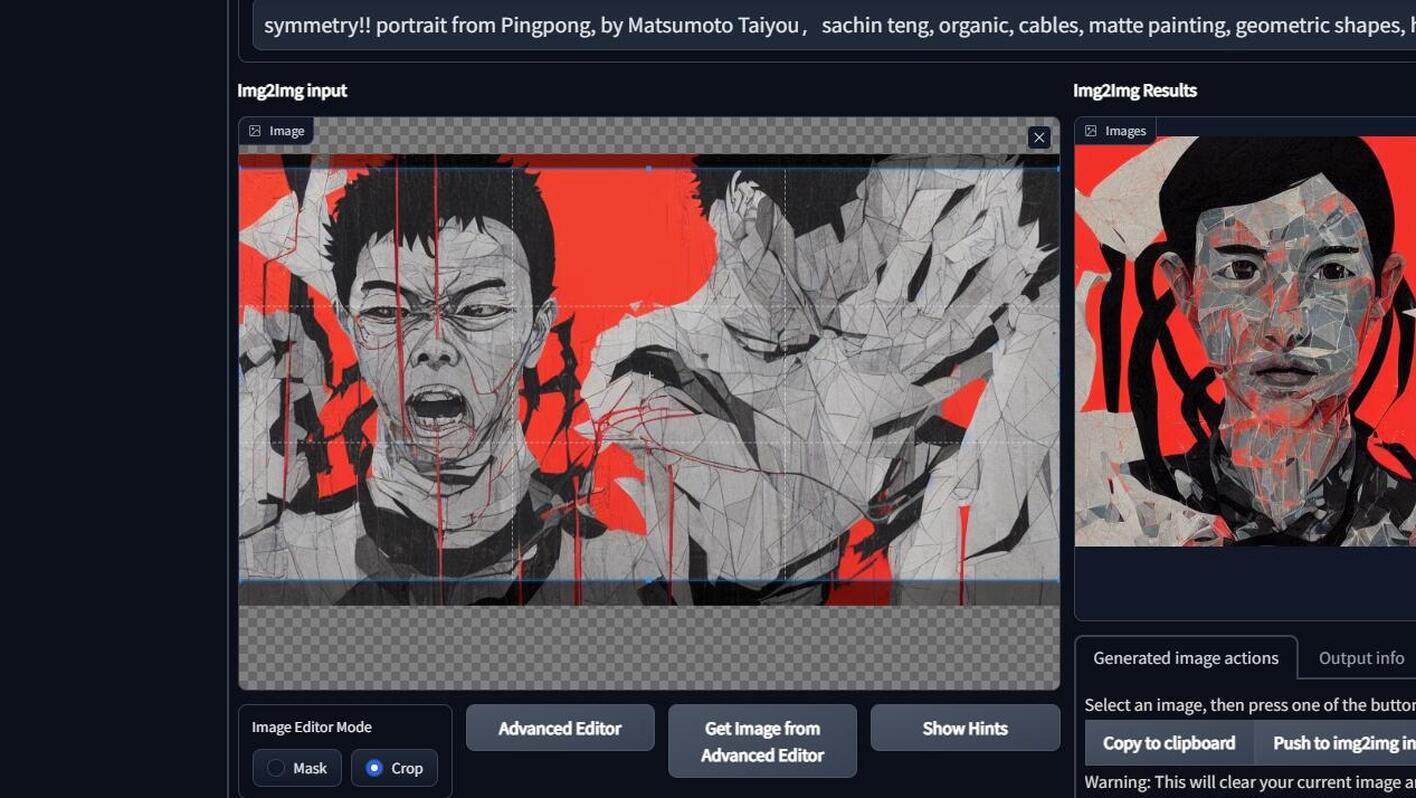Open the Advanced Editor

tap(560, 728)
